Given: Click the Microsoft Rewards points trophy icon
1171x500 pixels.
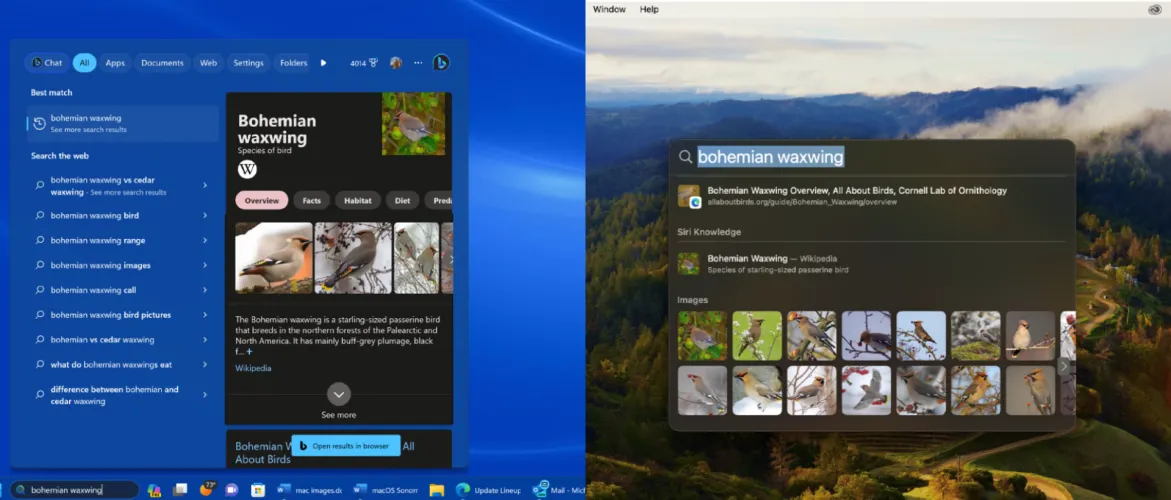Looking at the screenshot, I should (x=373, y=63).
